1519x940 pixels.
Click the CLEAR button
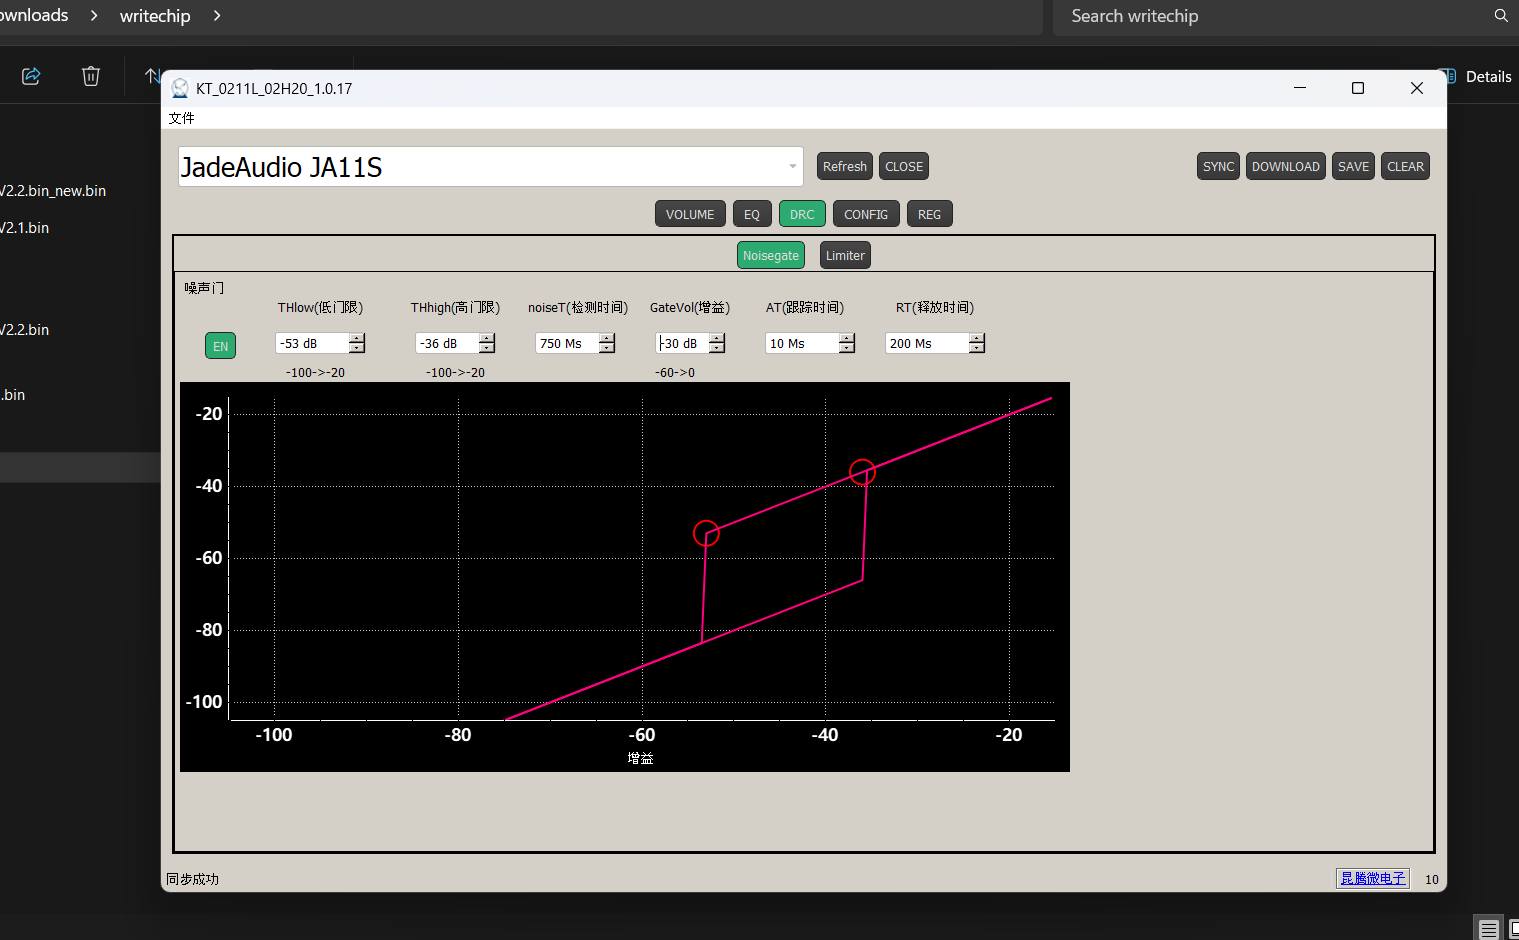[x=1405, y=166]
